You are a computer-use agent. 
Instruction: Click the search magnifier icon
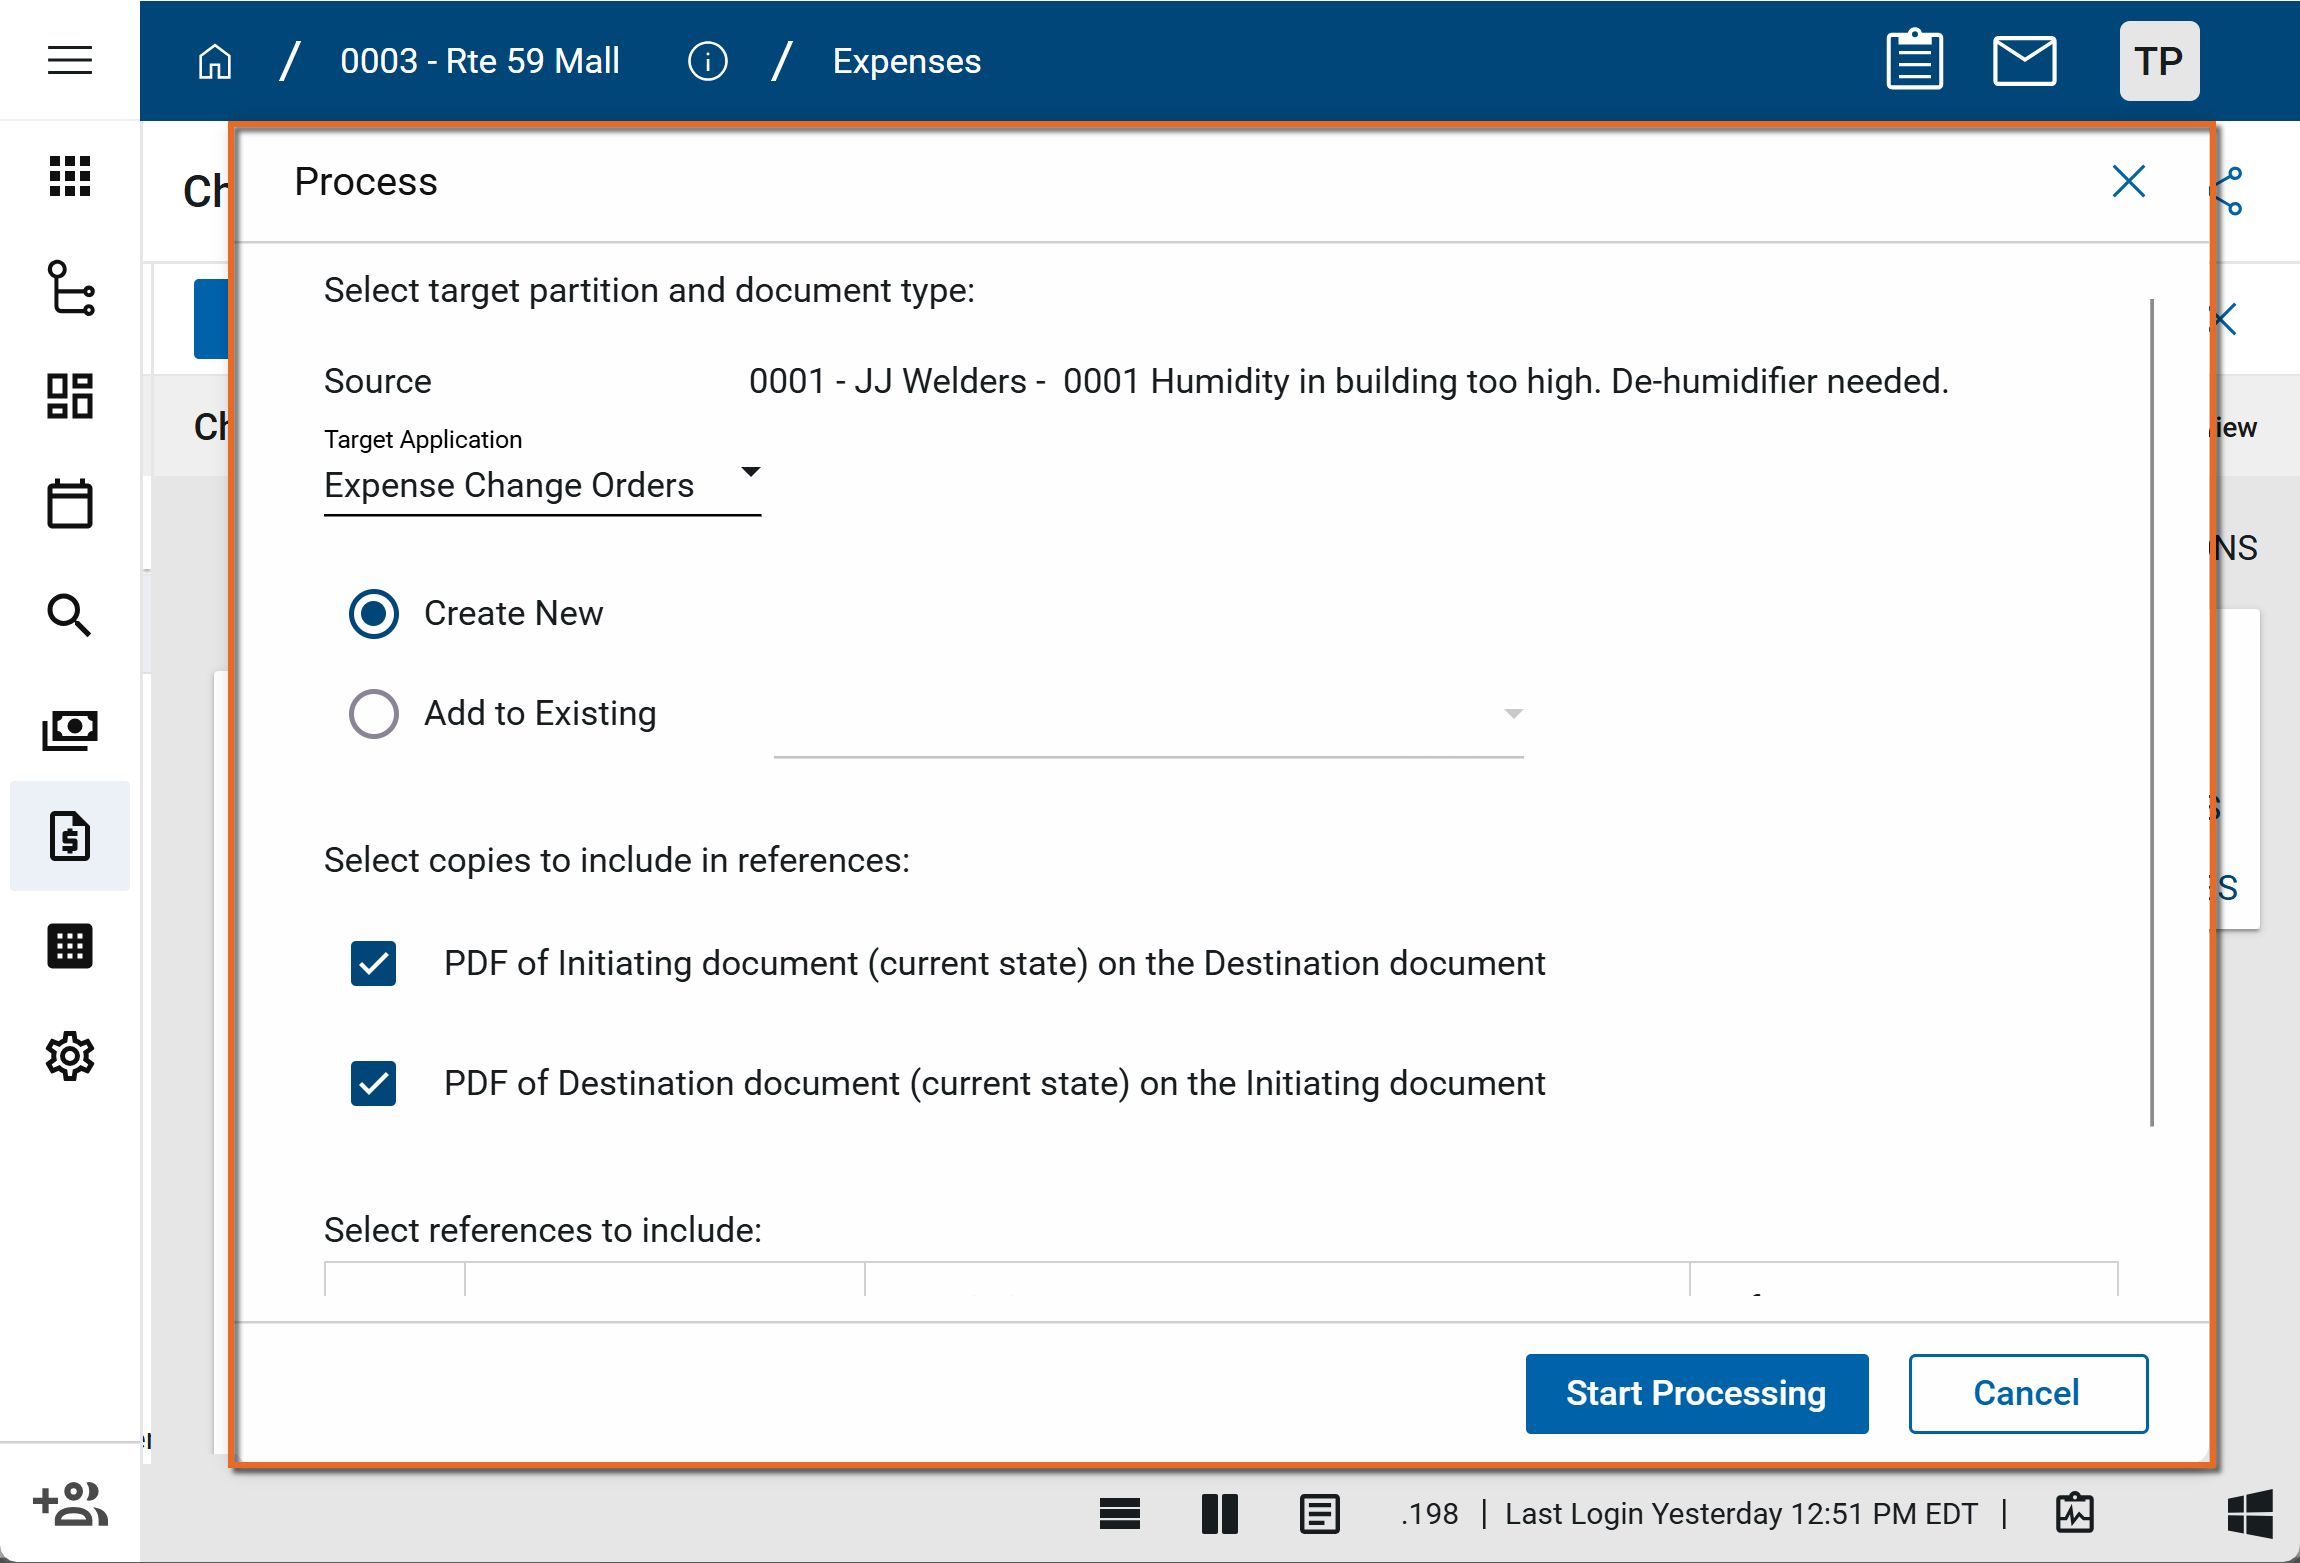click(70, 614)
